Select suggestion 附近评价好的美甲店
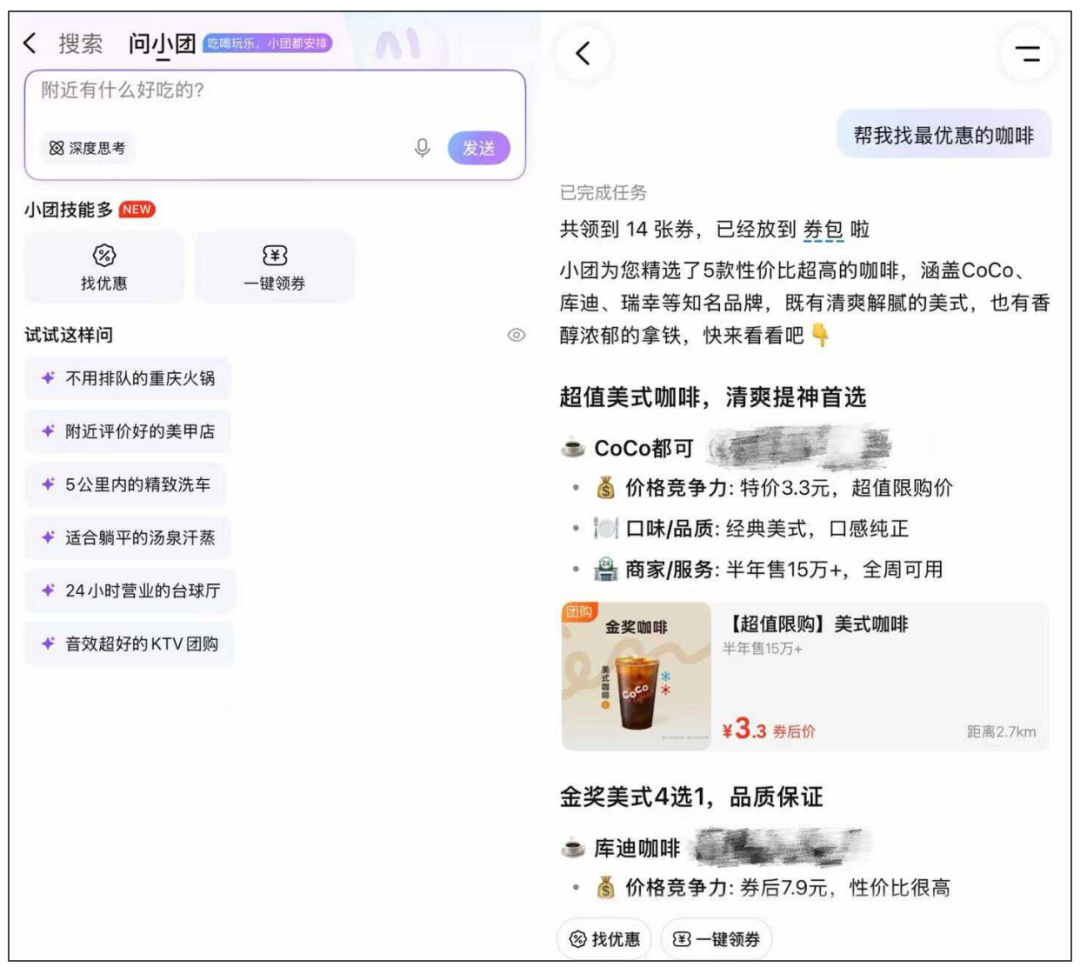The height and width of the screenshot is (967, 1080). (127, 431)
